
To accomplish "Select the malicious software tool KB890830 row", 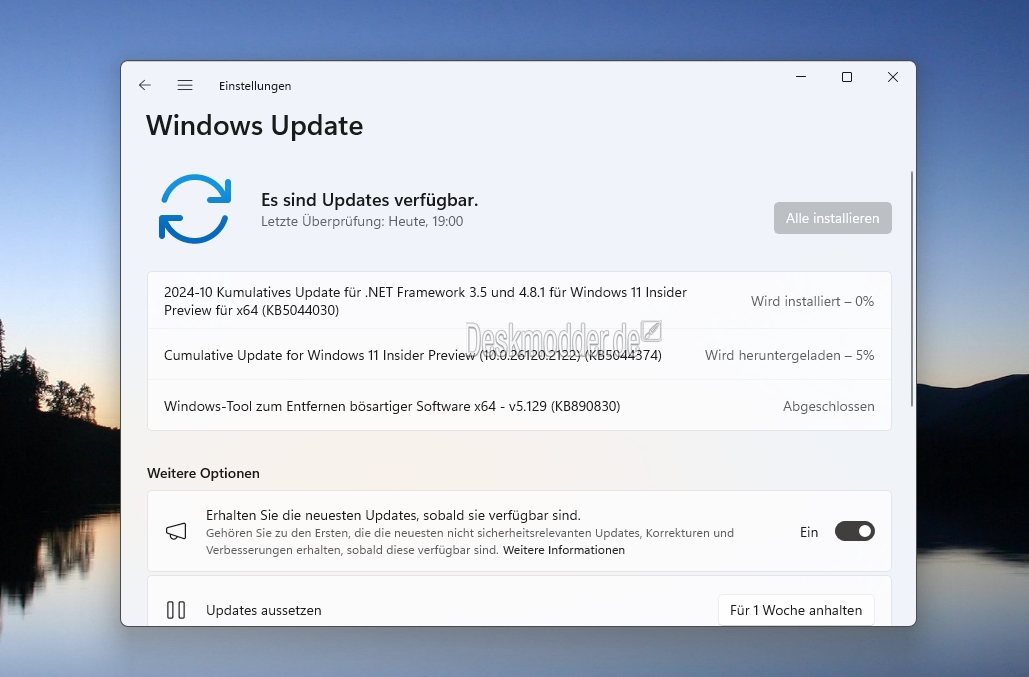I will [x=519, y=406].
